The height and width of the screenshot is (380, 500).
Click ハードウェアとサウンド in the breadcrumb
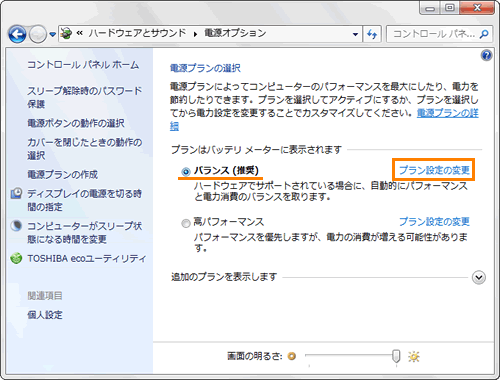pos(137,33)
